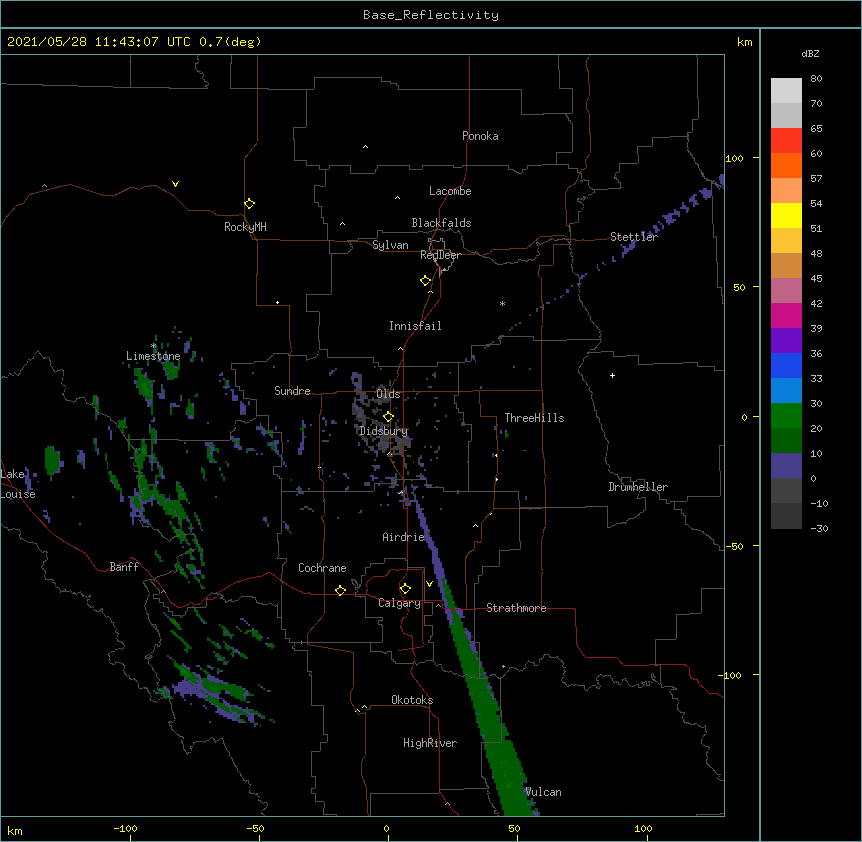Image resolution: width=862 pixels, height=842 pixels.
Task: Click the 50 tick on the right axis
Action: [739, 287]
